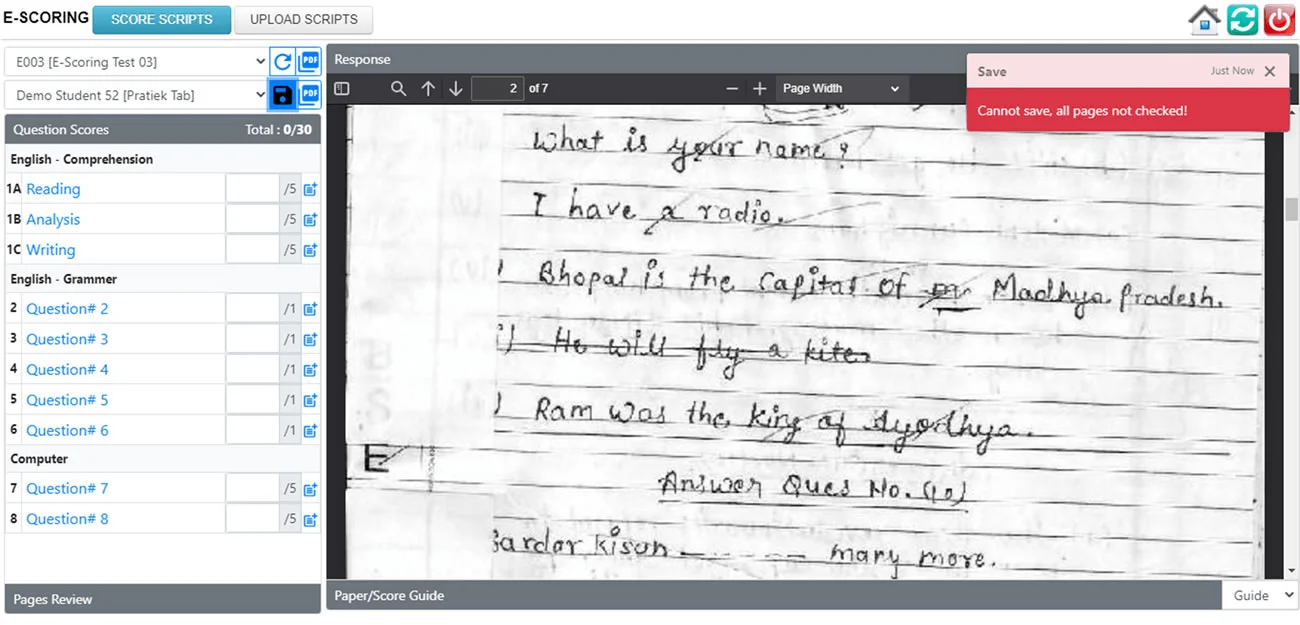Open the Question# 8 link
Viewport: 1300px width, 625px height.
click(x=67, y=519)
